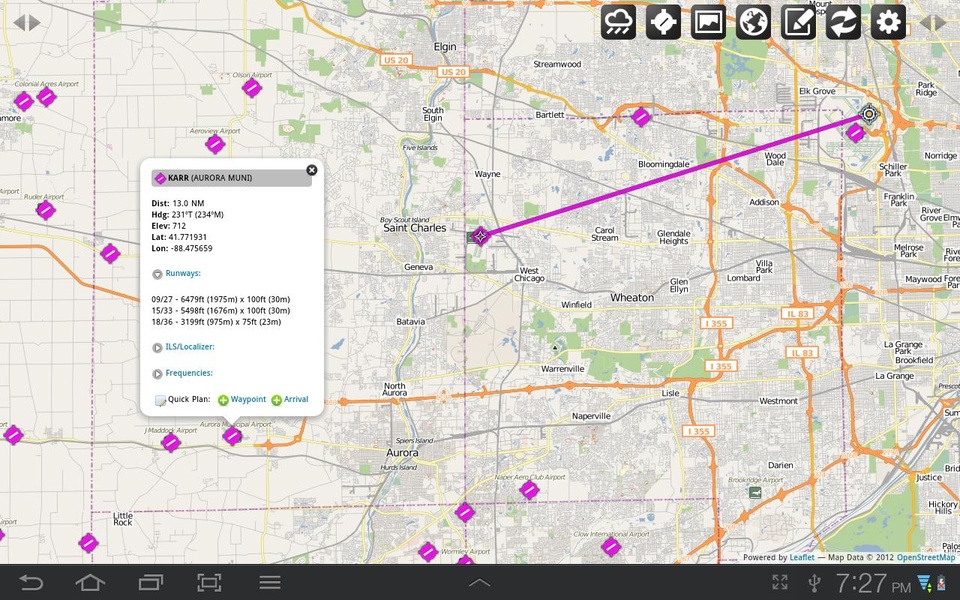The width and height of the screenshot is (960, 600).
Task: Add KARR as Waypoint
Action: [242, 400]
